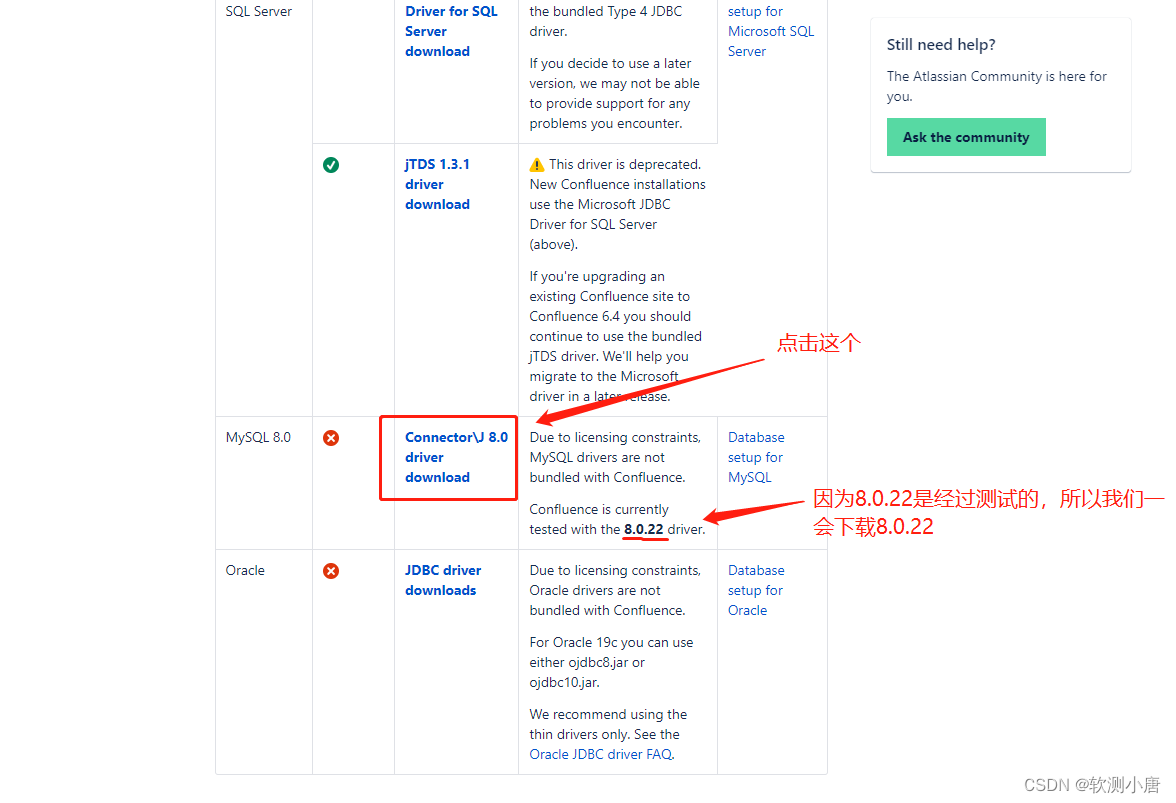Click 'If you're upgrading an existing Confluence site' paragraph
This screenshot has height=803, width=1176.
(x=616, y=336)
